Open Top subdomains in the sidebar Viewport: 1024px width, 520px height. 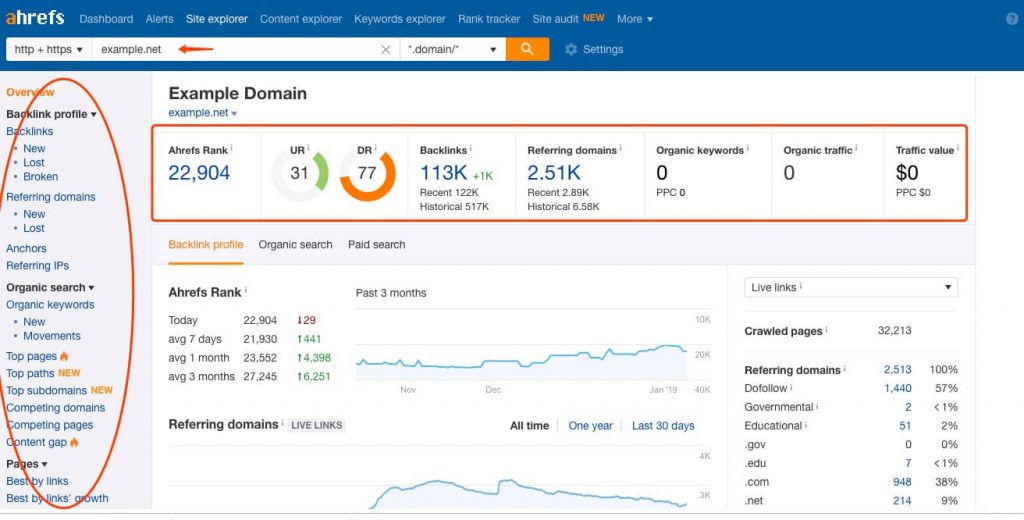(46, 391)
